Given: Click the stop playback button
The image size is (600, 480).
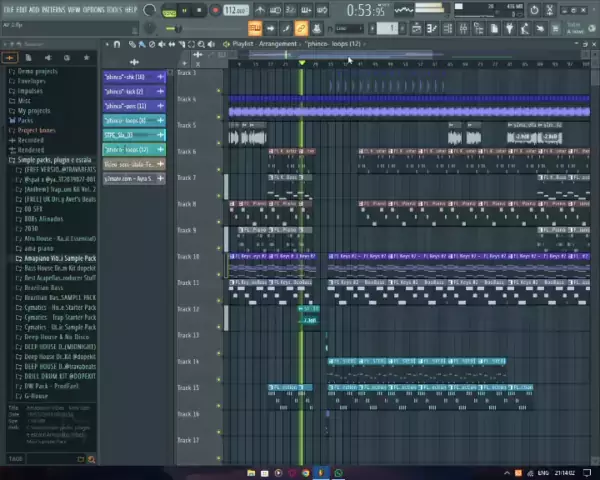Looking at the screenshot, I should 199,10.
